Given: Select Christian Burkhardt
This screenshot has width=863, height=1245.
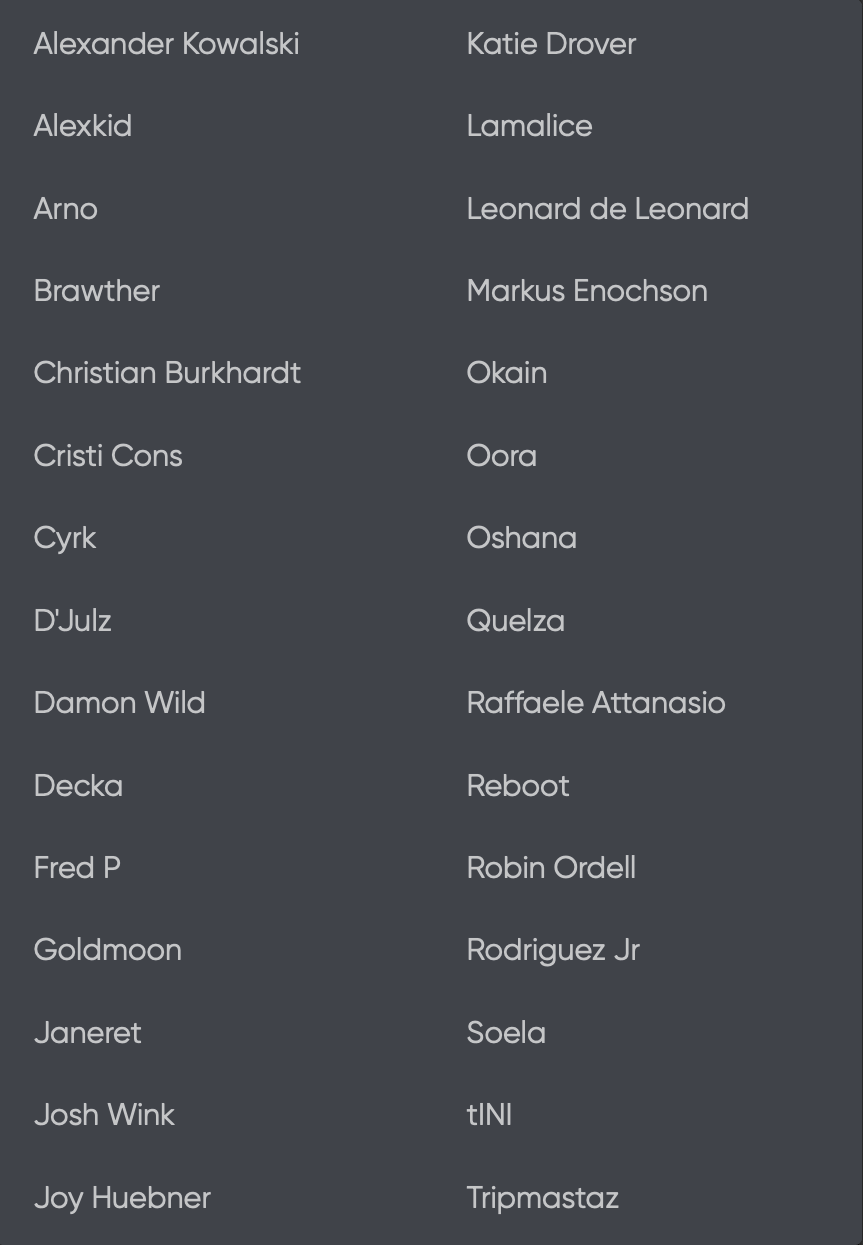Looking at the screenshot, I should pyautogui.click(x=167, y=373).
